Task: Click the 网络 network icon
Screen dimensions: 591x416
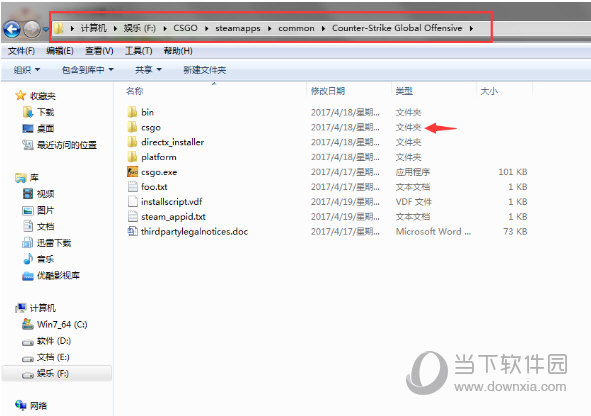Action: pos(20,405)
